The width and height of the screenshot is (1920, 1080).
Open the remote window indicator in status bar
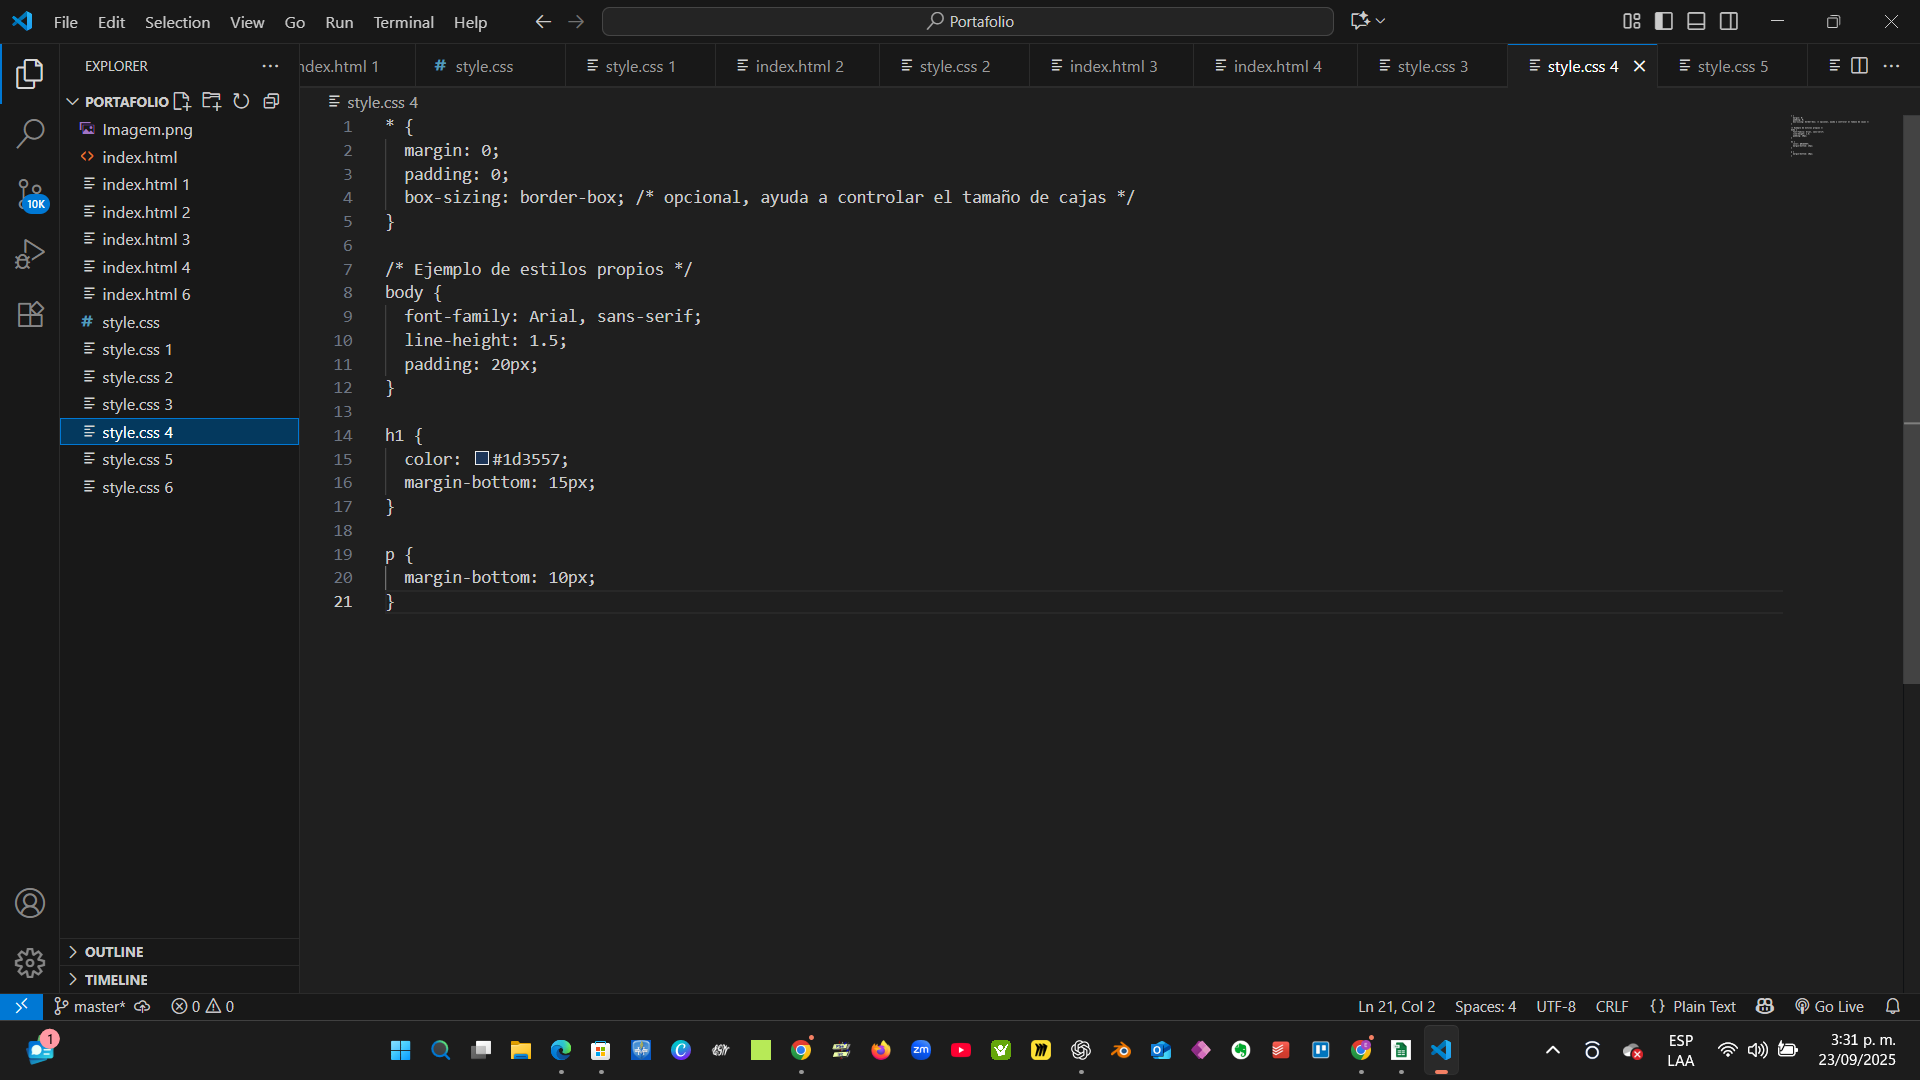point(21,1006)
